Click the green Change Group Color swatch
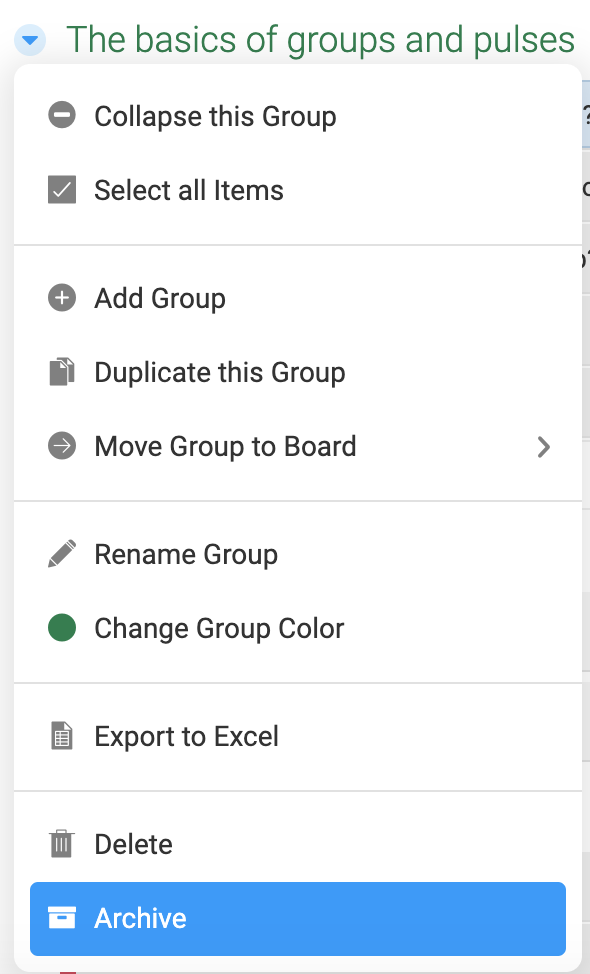590x974 pixels. click(x=61, y=627)
